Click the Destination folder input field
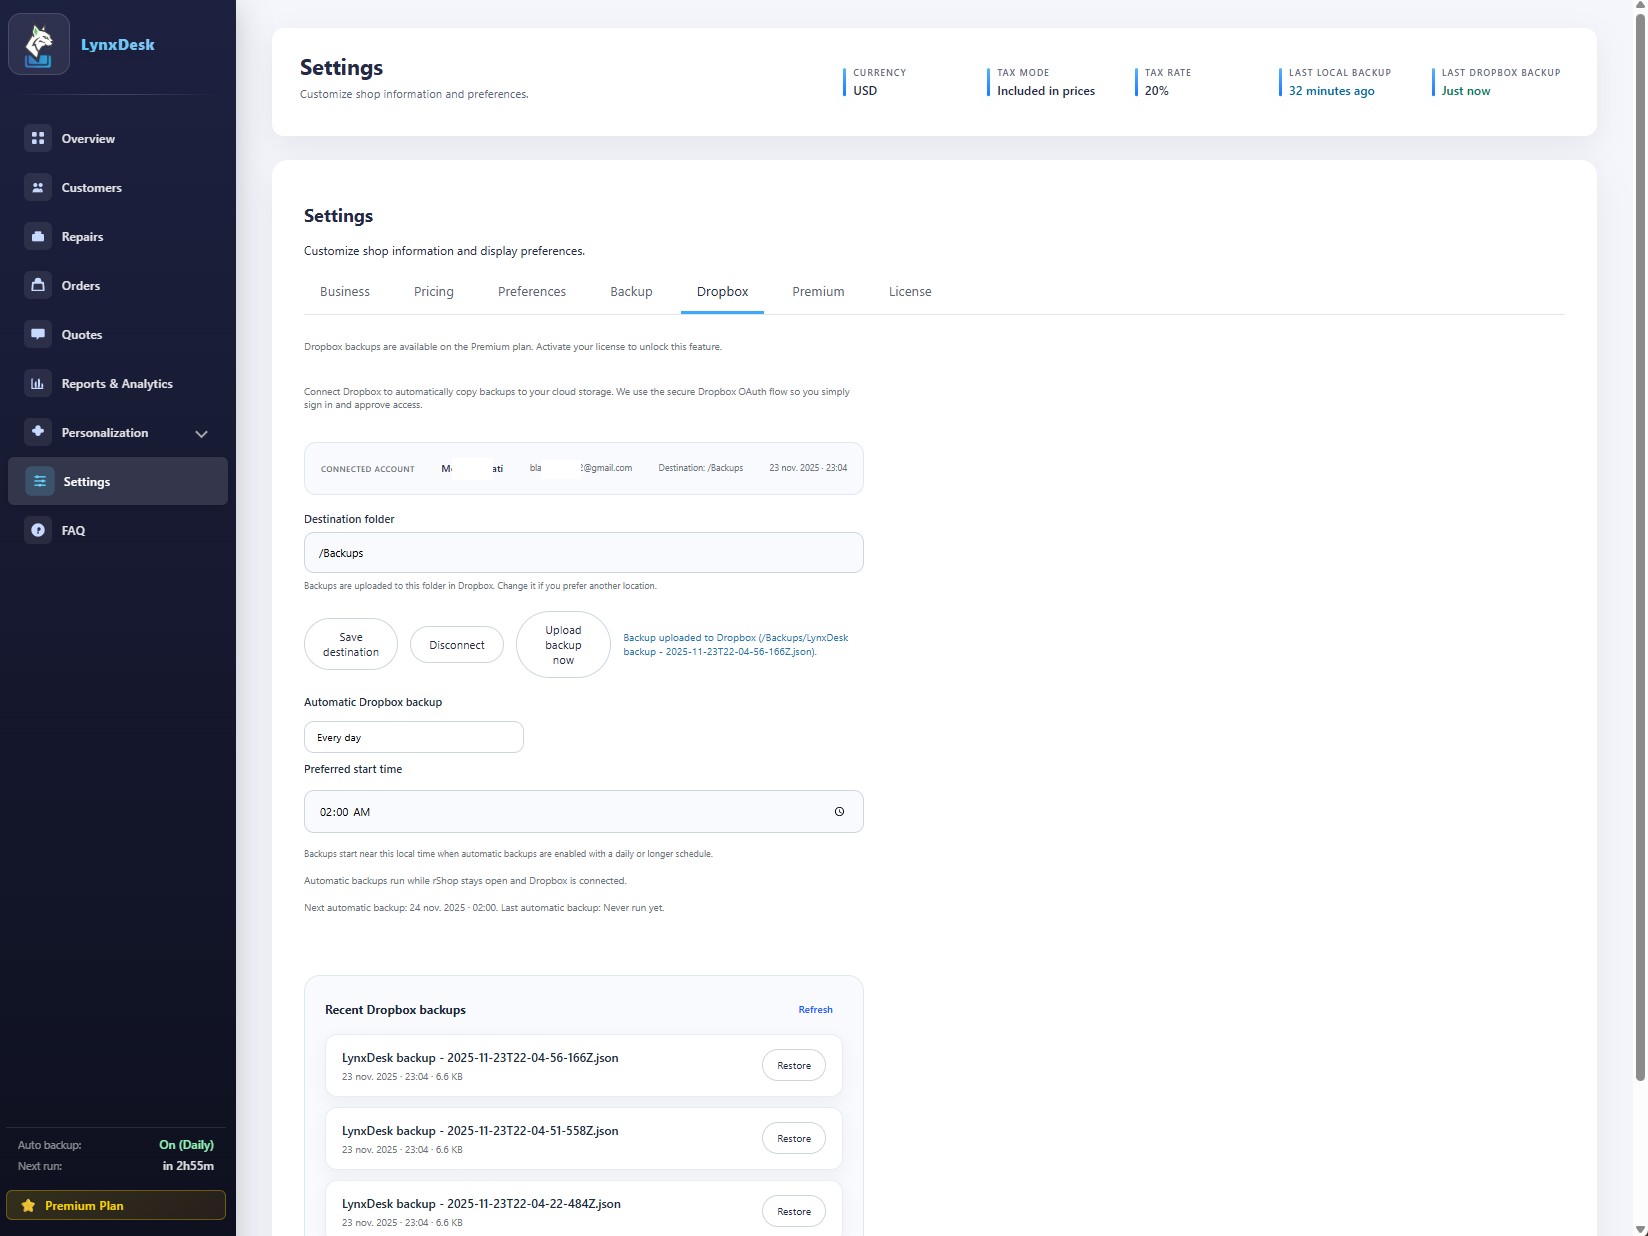Viewport: 1648px width, 1236px height. 583,552
